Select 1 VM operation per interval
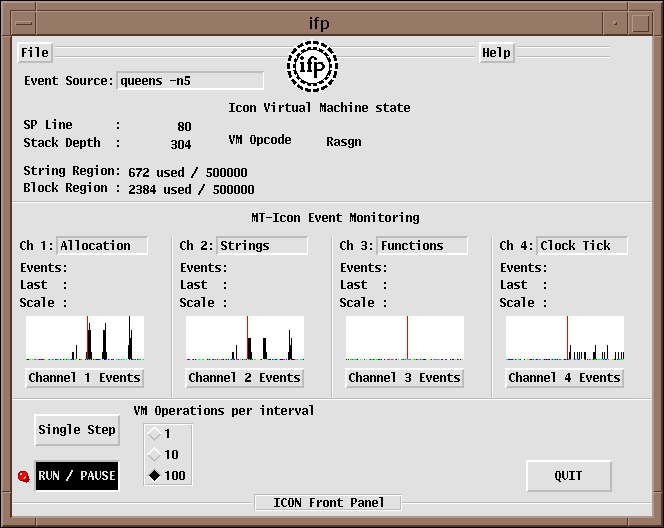 click(x=154, y=434)
